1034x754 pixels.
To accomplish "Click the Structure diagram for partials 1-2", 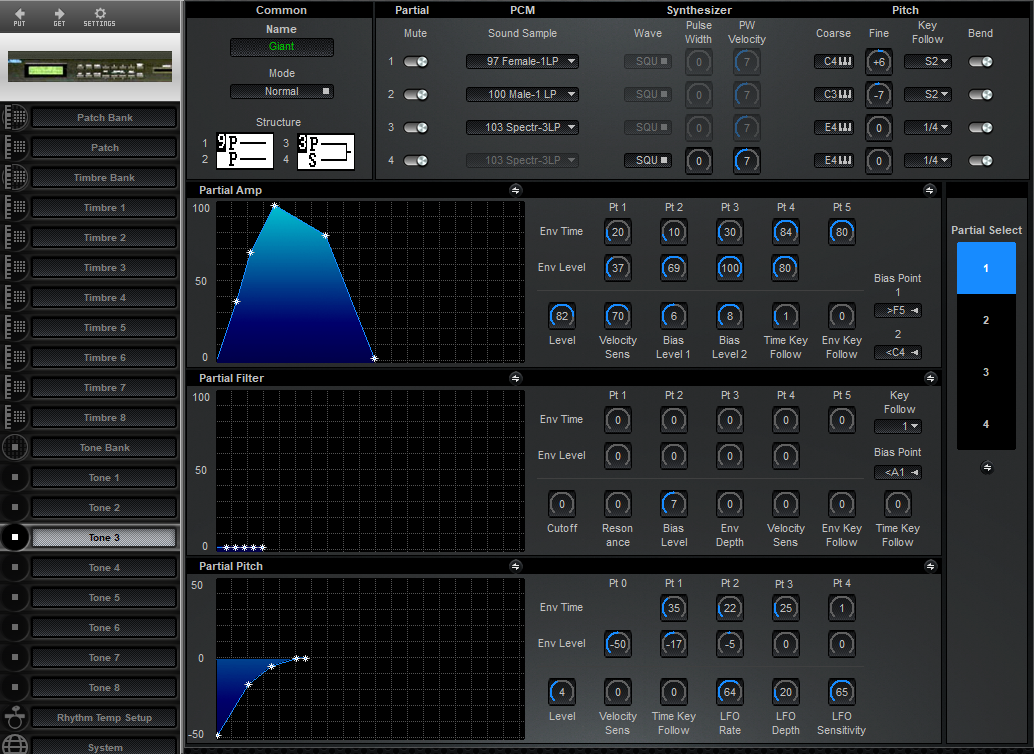I will (244, 149).
